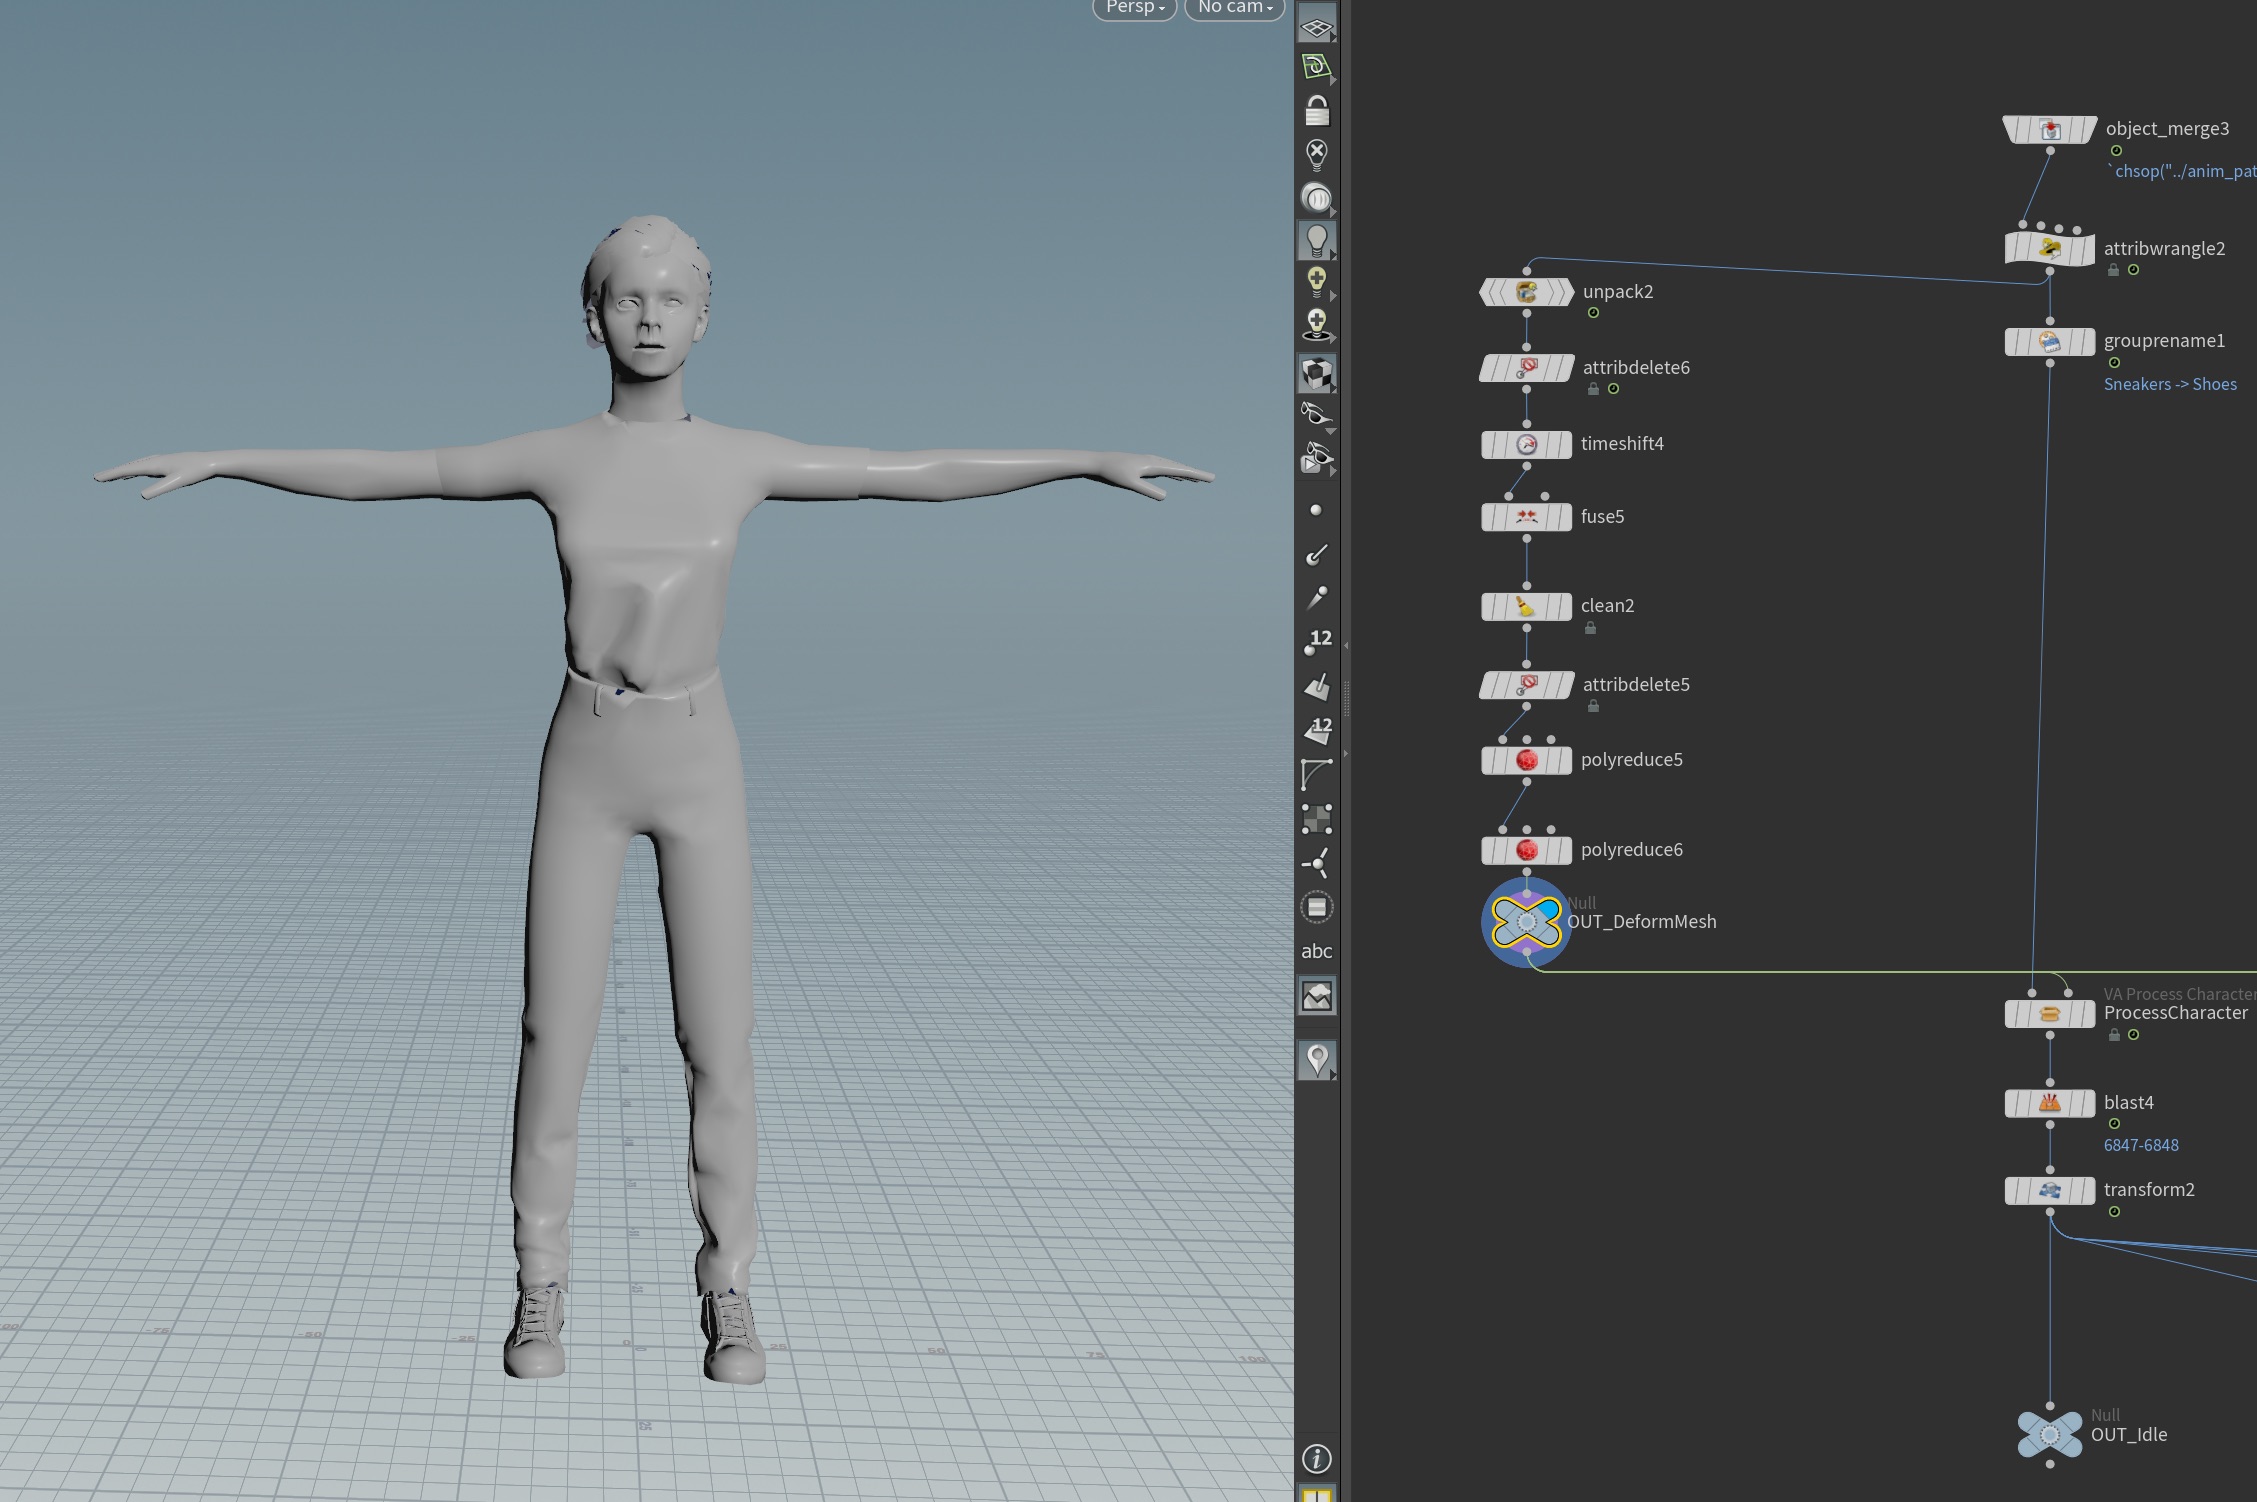Open the Persp viewport dropdown
This screenshot has height=1502, width=2257.
point(1134,8)
